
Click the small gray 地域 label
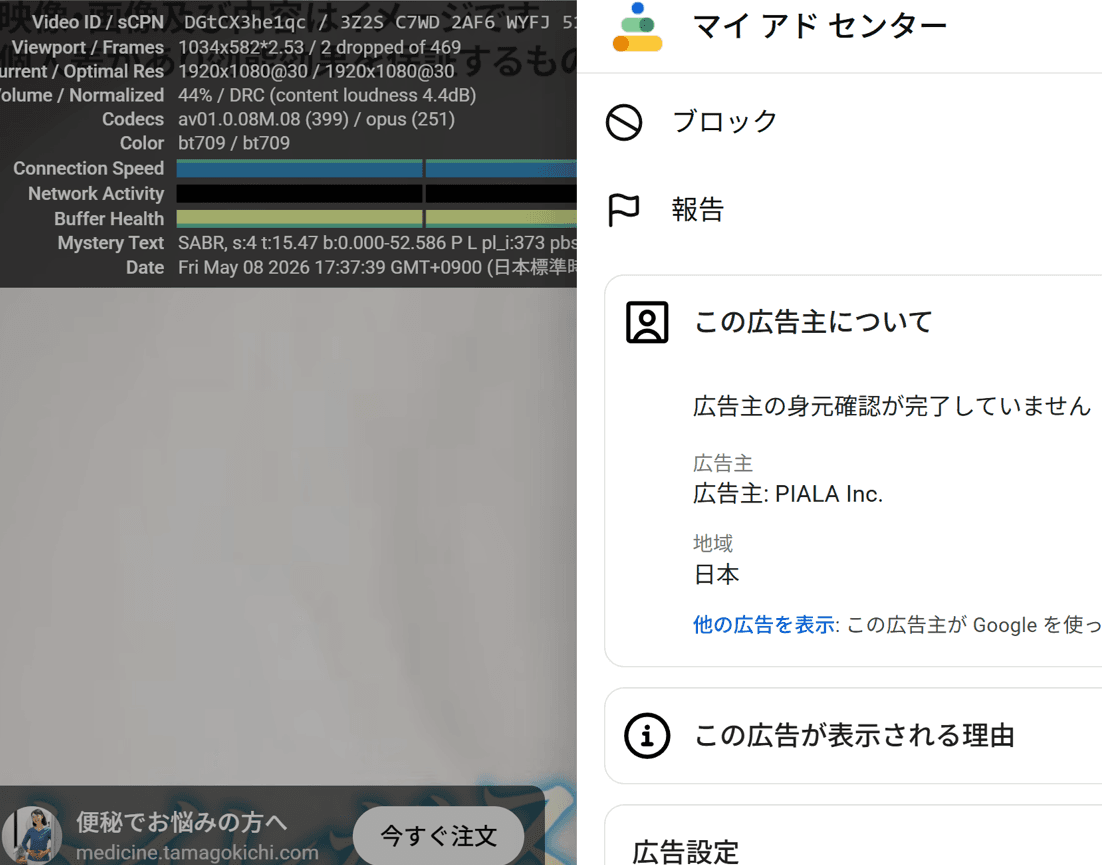(713, 543)
